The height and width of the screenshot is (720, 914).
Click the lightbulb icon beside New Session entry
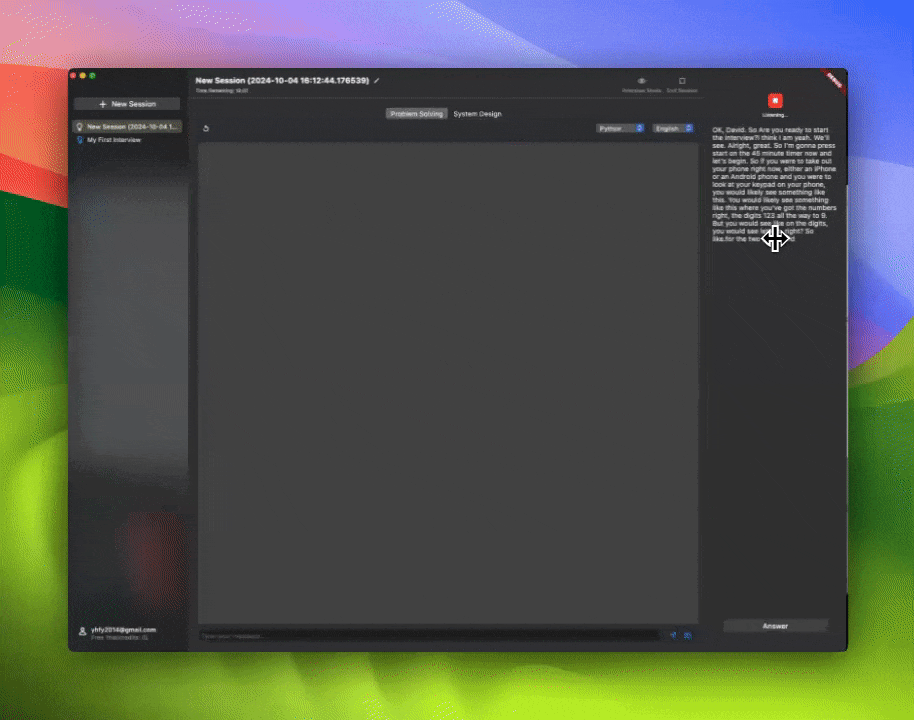[x=80, y=126]
